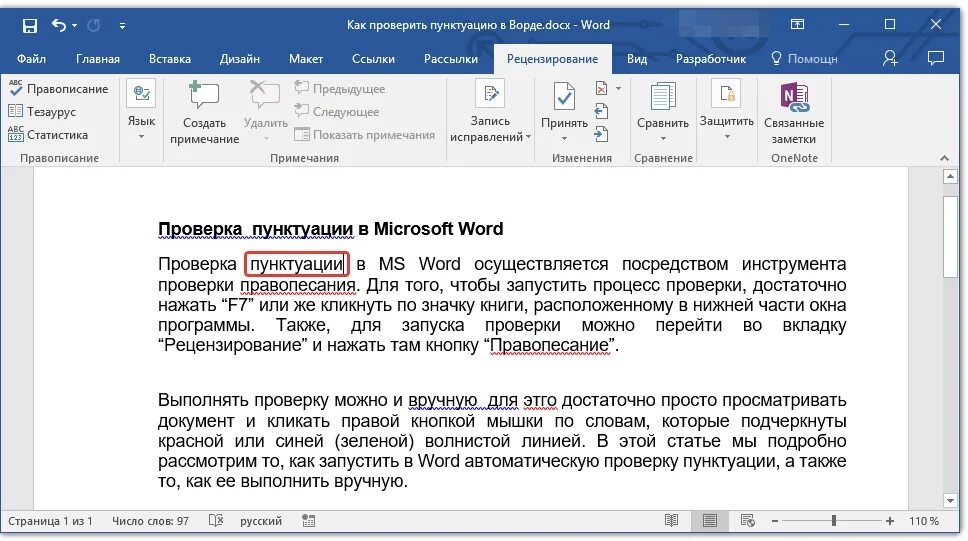The image size is (968, 541).
Task: Expand the reject change dropdown arrow
Action: tap(618, 88)
